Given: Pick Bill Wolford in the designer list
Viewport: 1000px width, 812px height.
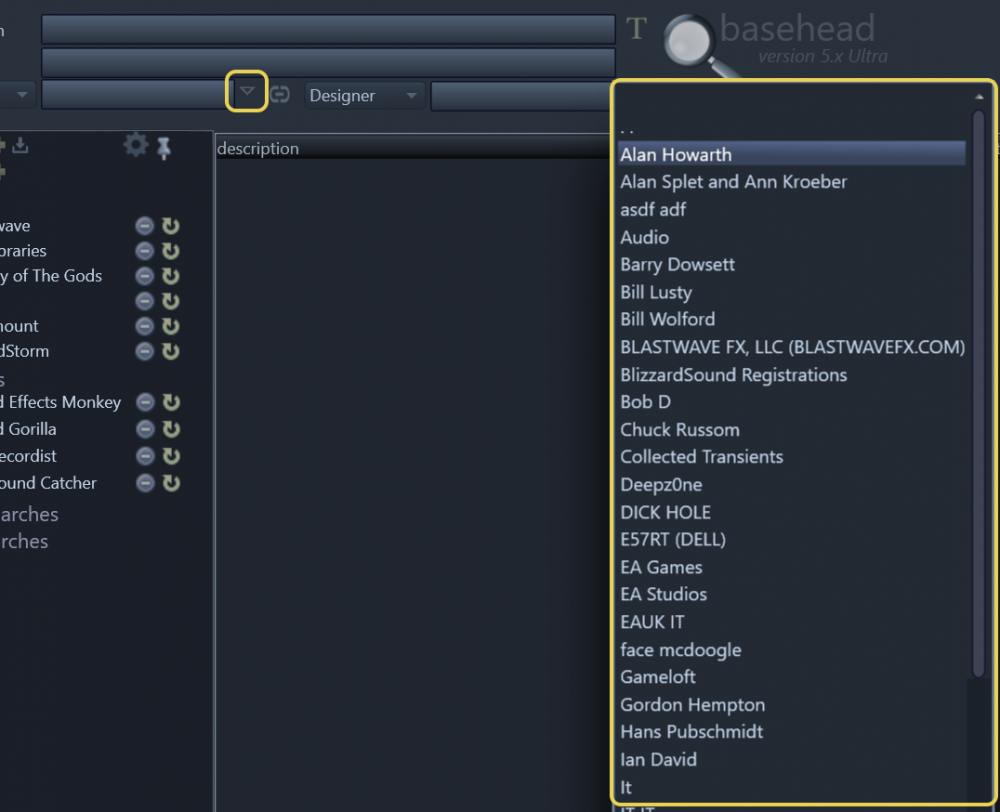Looking at the screenshot, I should pos(668,319).
